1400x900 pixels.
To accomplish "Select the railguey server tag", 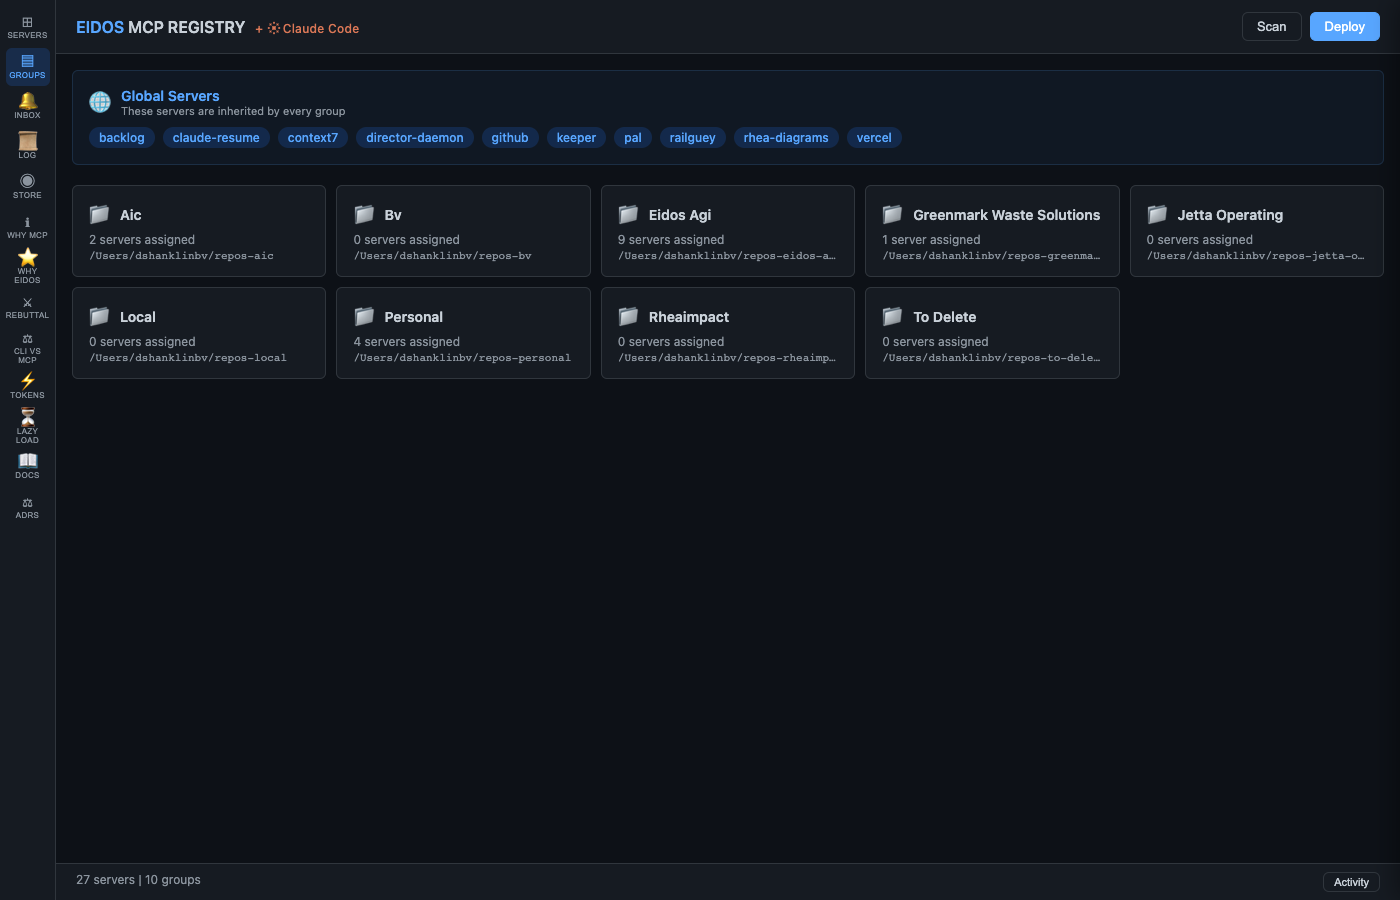I will point(693,138).
